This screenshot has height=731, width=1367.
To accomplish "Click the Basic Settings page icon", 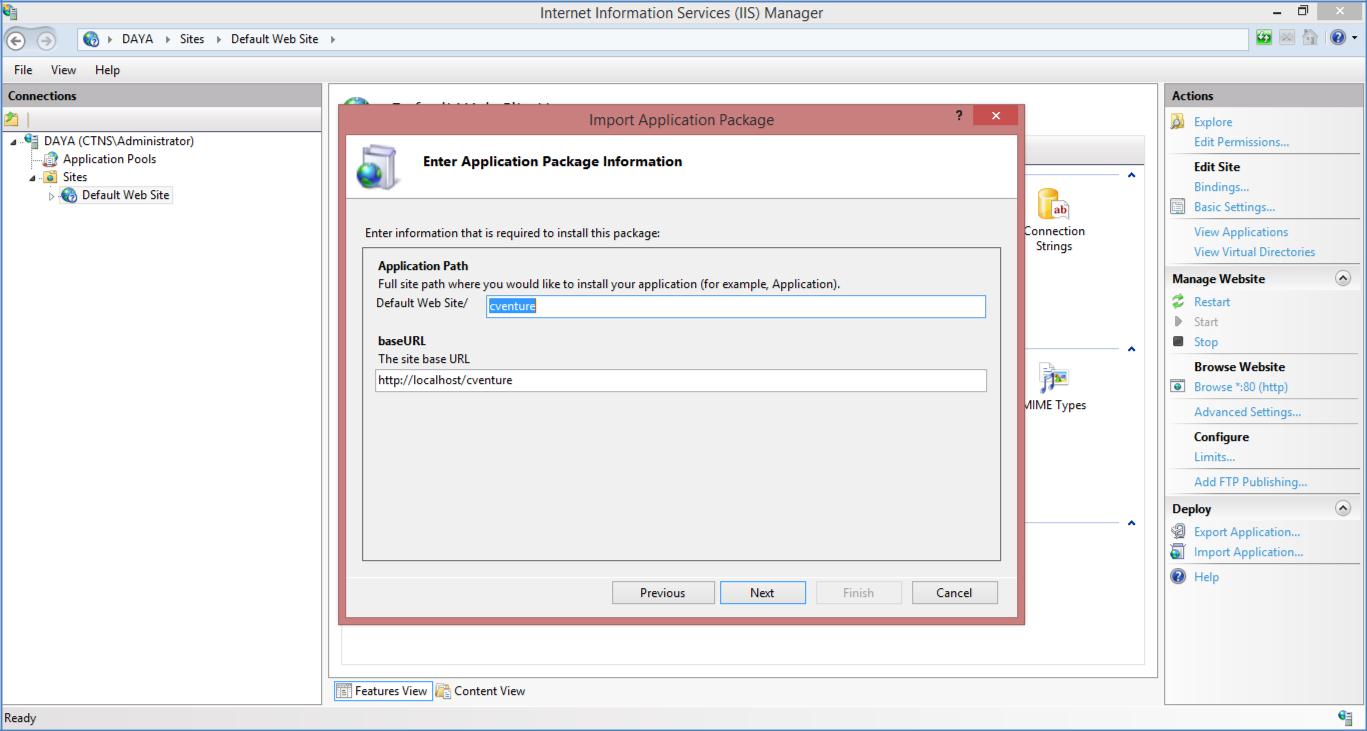I will click(1178, 207).
